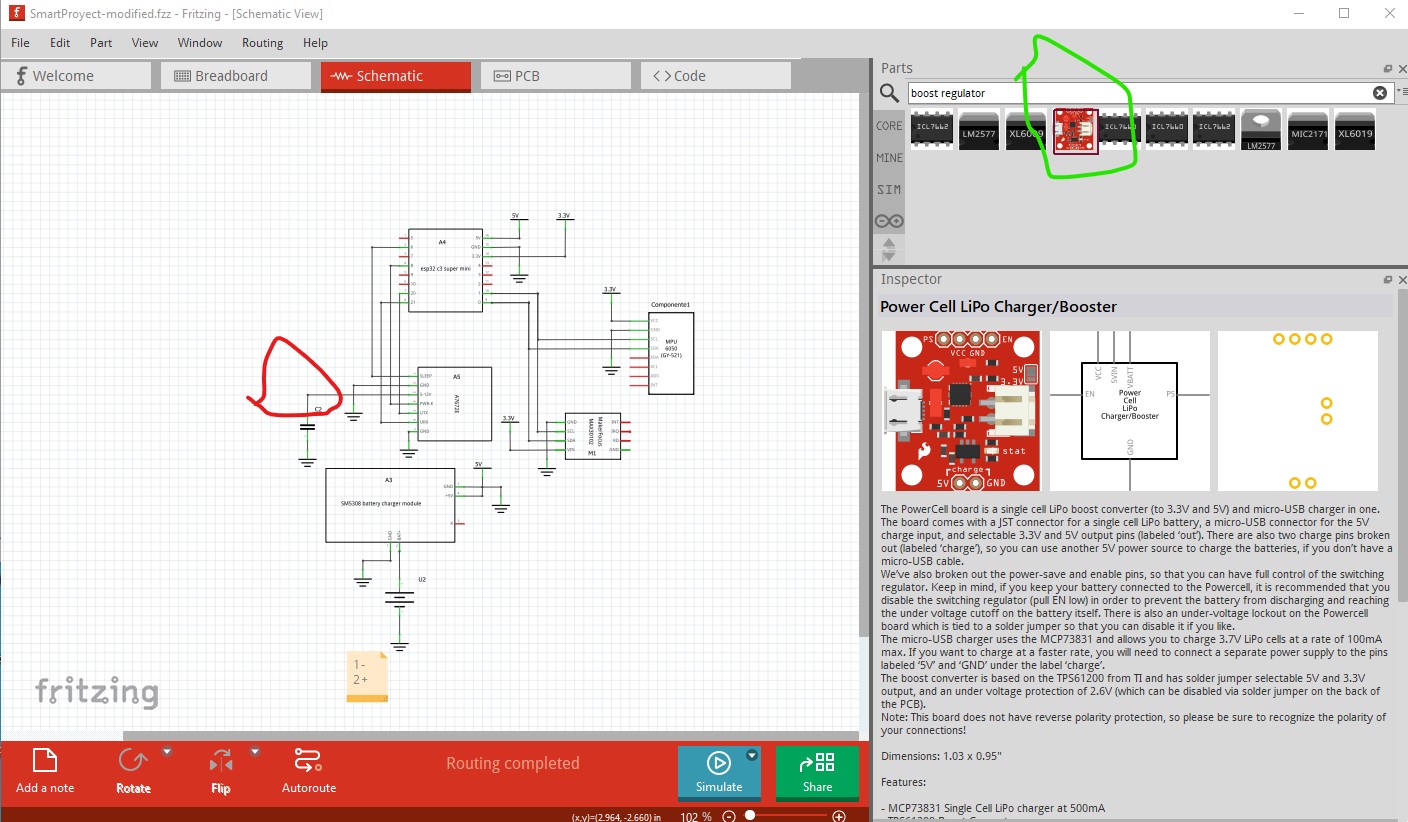Viewport: 1408px width, 822px height.
Task: Click the Inspector schematic symbol image
Action: coord(1130,411)
